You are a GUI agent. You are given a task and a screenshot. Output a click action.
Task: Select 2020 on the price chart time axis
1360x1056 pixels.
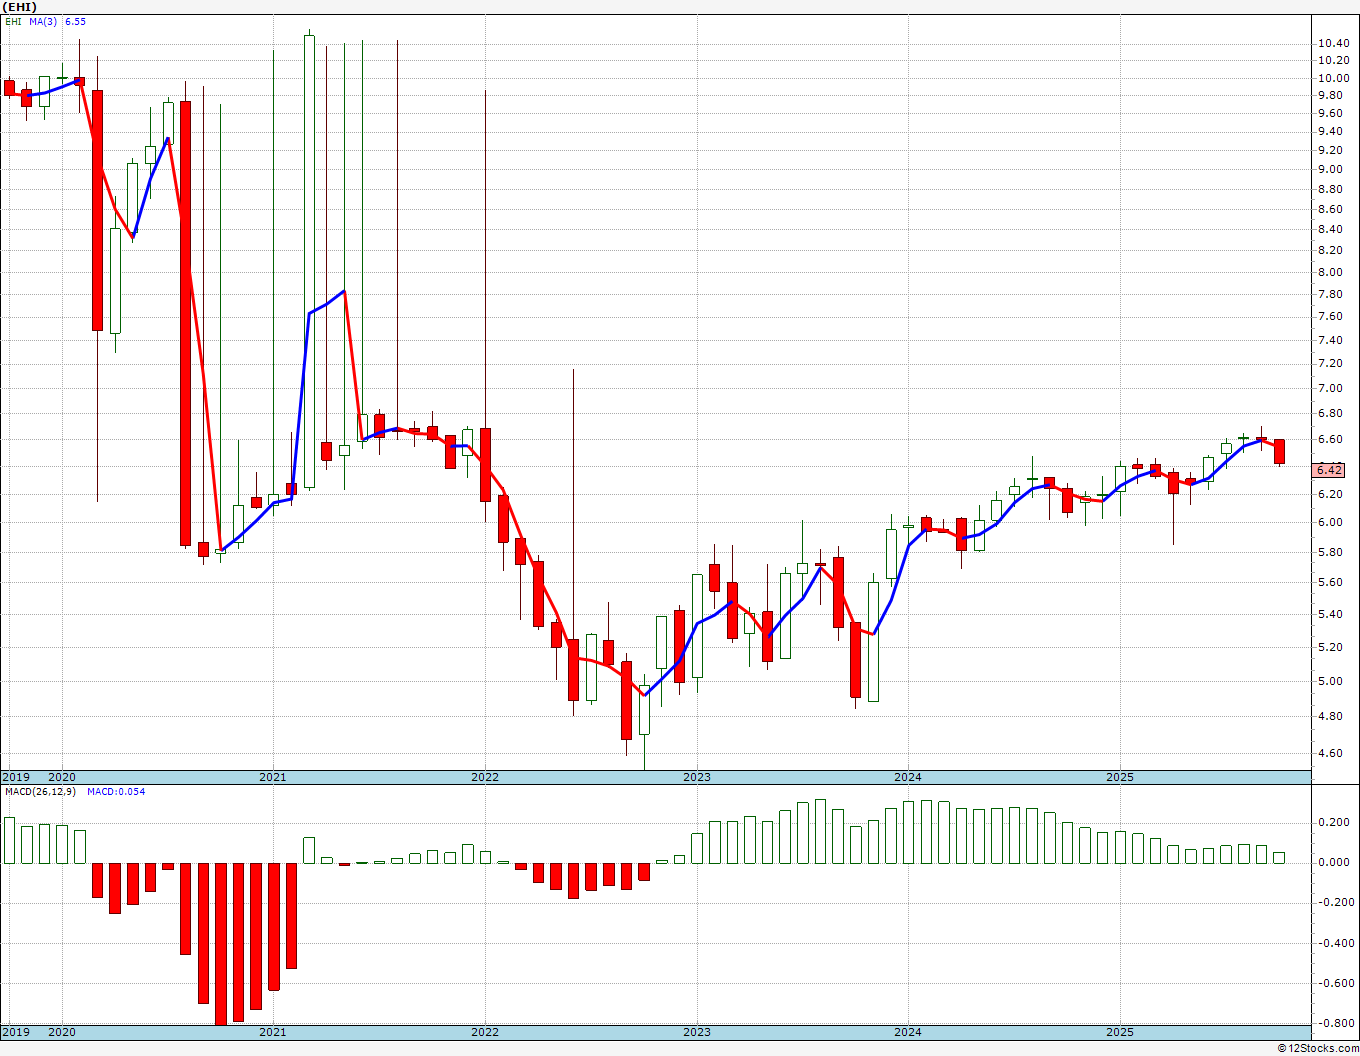62,777
